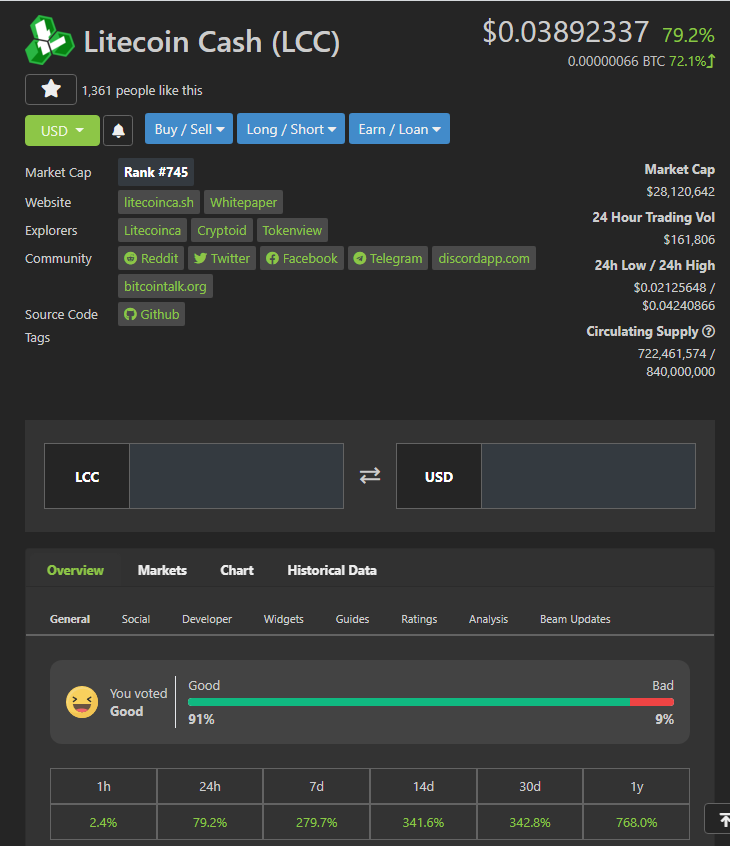Open the USD currency dropdown

tap(62, 131)
